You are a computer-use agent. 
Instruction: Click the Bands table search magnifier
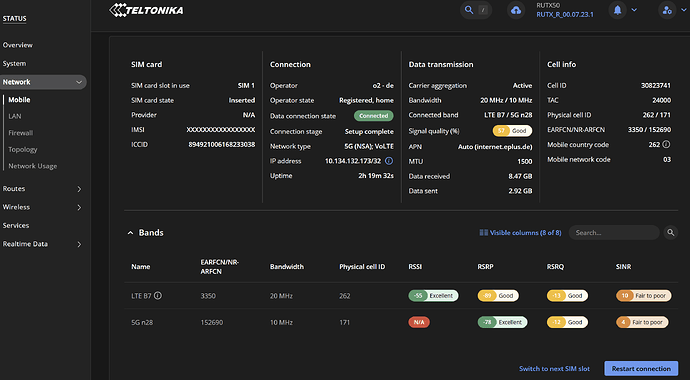coord(671,233)
